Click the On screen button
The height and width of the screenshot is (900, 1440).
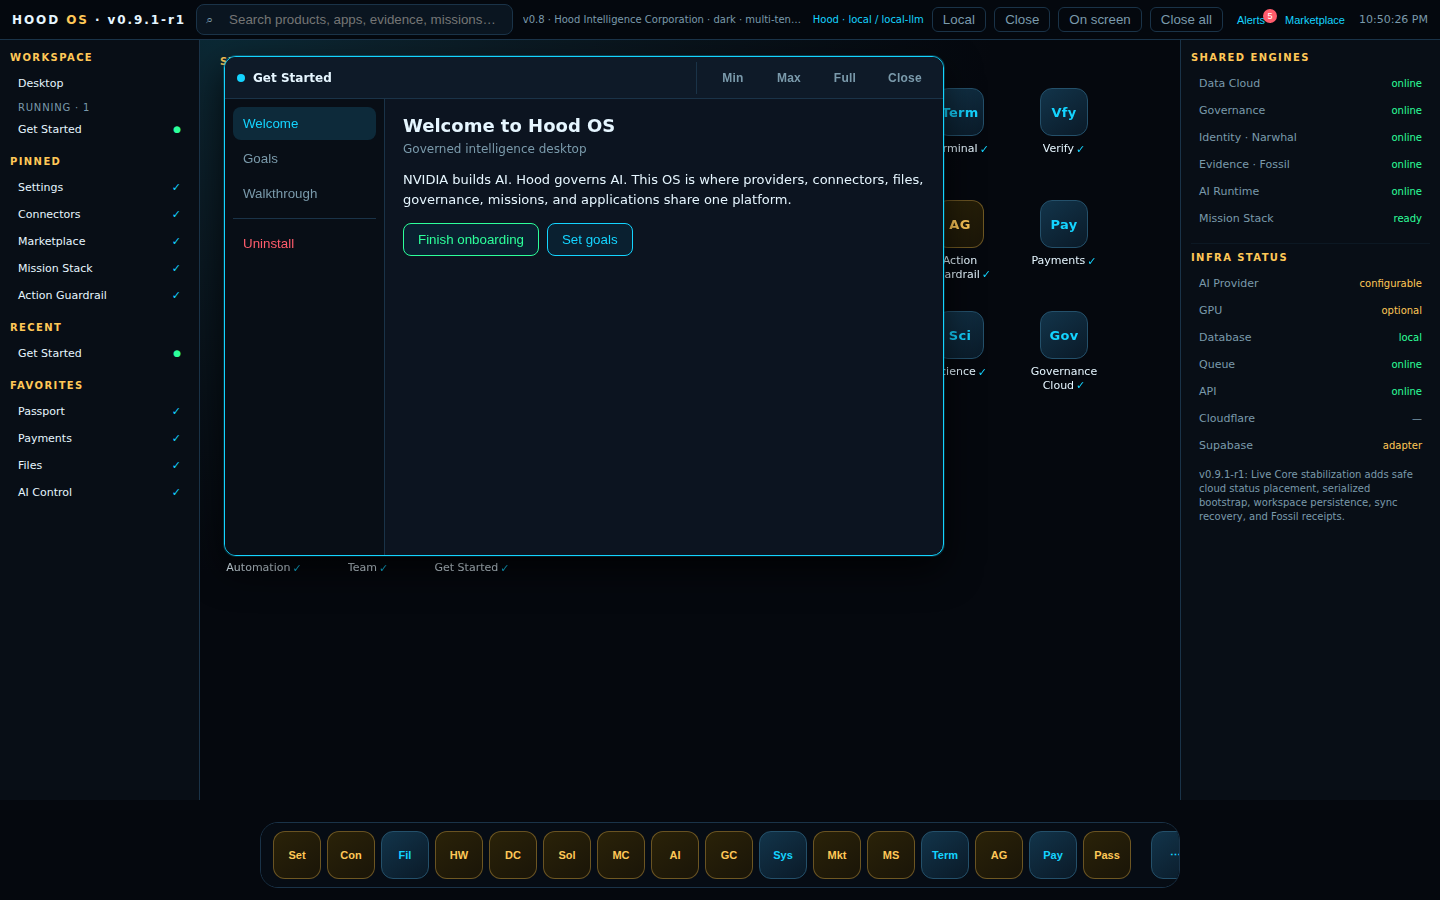pos(1100,20)
